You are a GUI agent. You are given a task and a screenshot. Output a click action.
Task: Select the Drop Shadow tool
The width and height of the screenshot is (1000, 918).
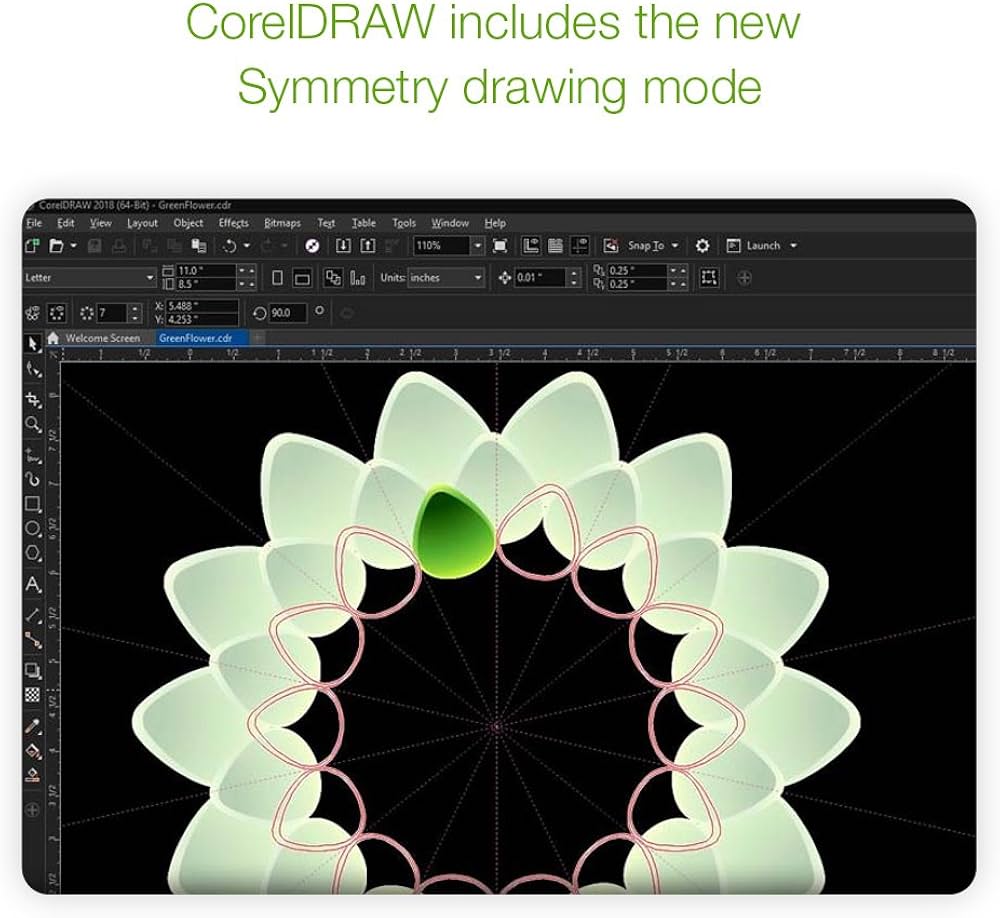(33, 670)
